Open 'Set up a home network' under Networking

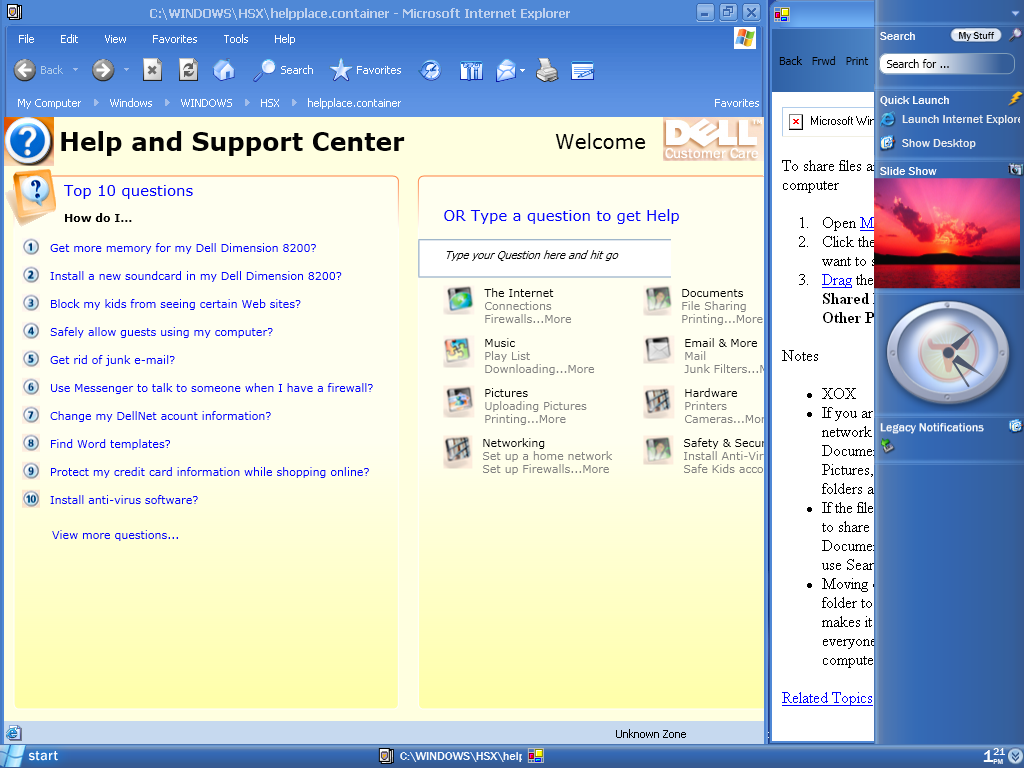click(547, 456)
